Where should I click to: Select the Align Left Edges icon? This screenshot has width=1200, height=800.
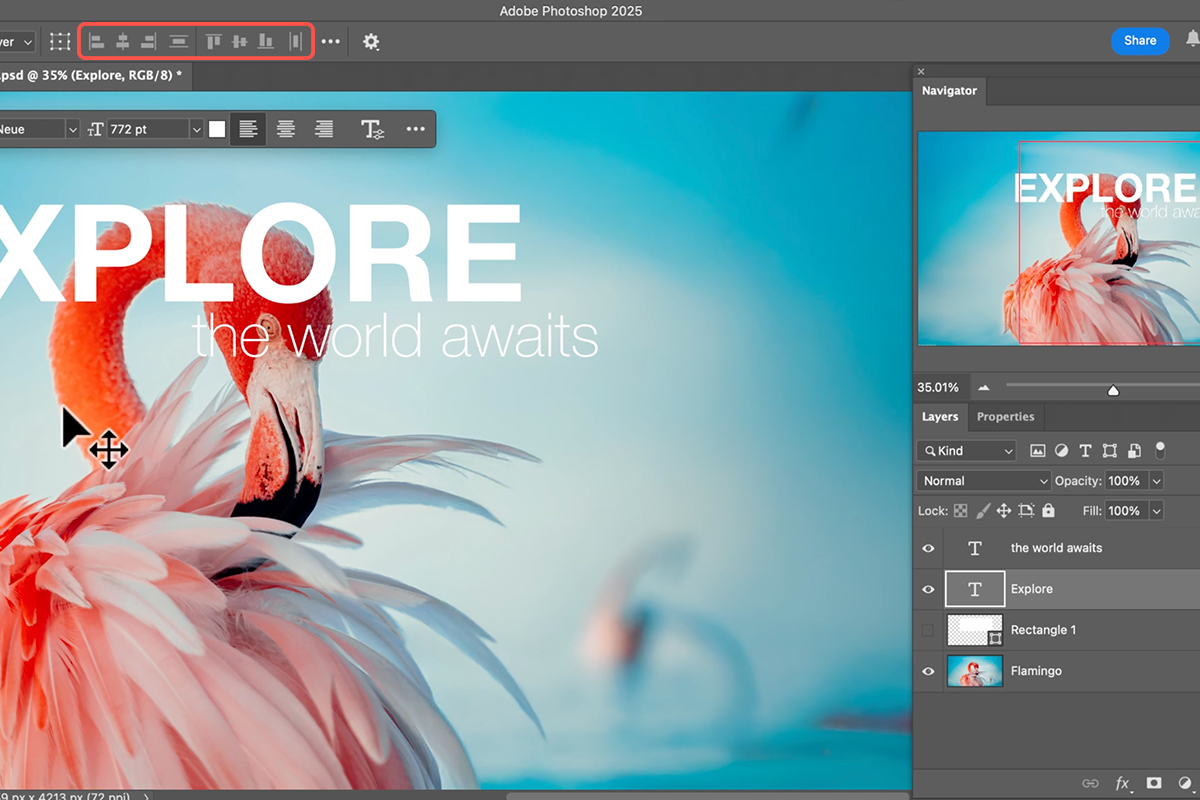pyautogui.click(x=96, y=41)
